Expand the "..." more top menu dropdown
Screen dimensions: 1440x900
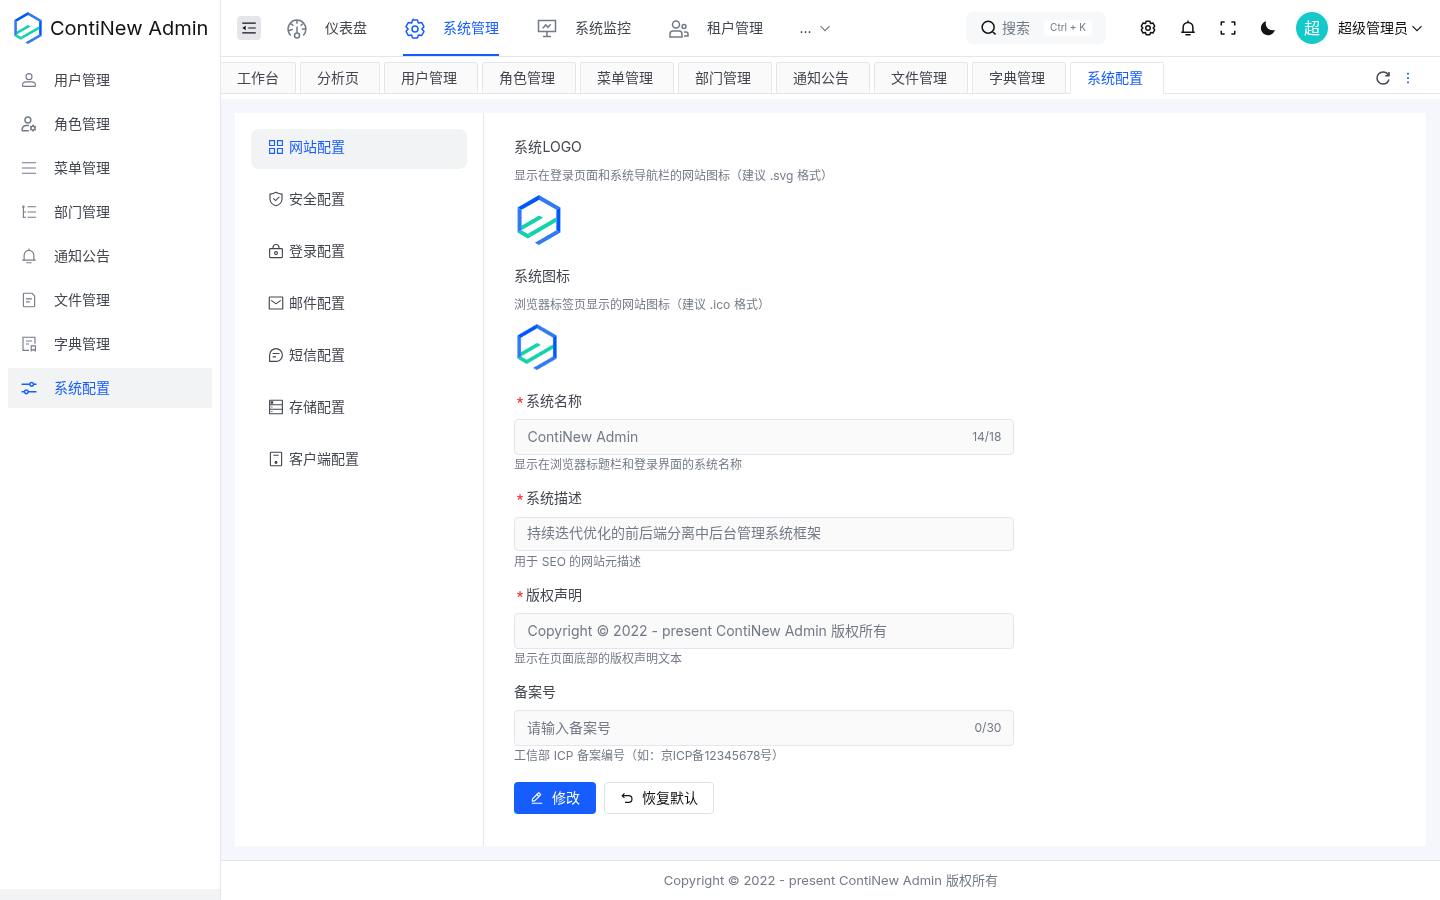click(x=815, y=28)
